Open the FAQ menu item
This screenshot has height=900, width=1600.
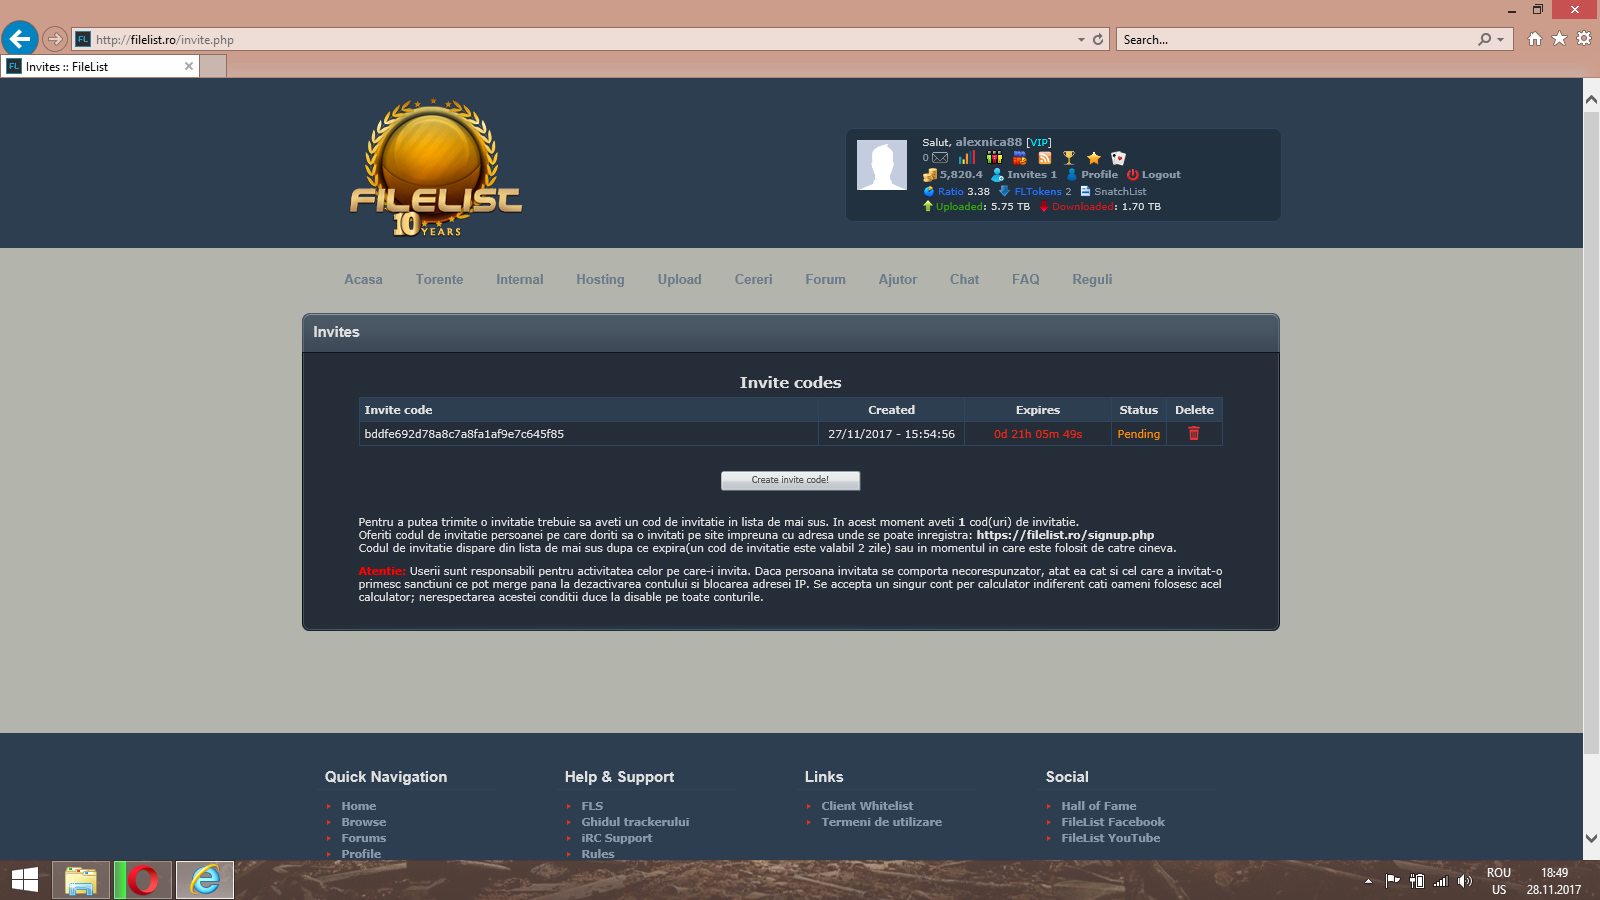pos(1025,280)
